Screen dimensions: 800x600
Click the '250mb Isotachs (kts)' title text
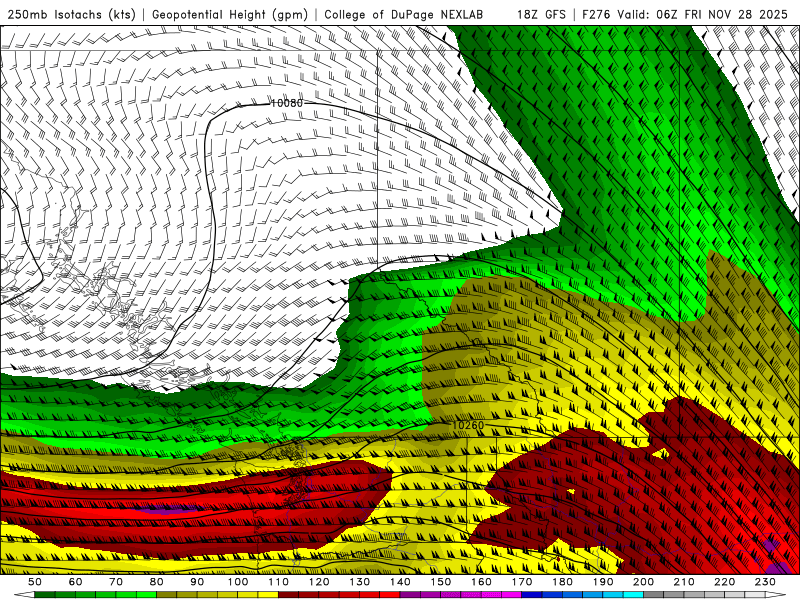[72, 14]
